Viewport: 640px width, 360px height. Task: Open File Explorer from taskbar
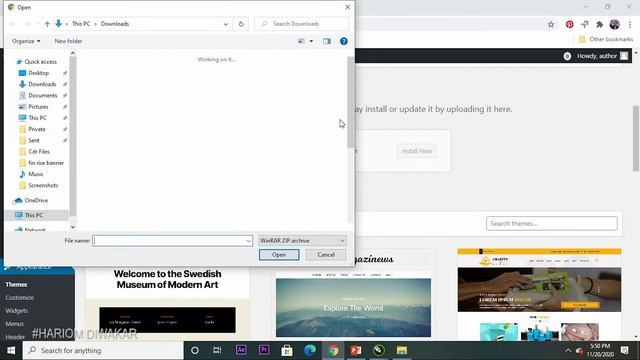[x=402, y=350]
